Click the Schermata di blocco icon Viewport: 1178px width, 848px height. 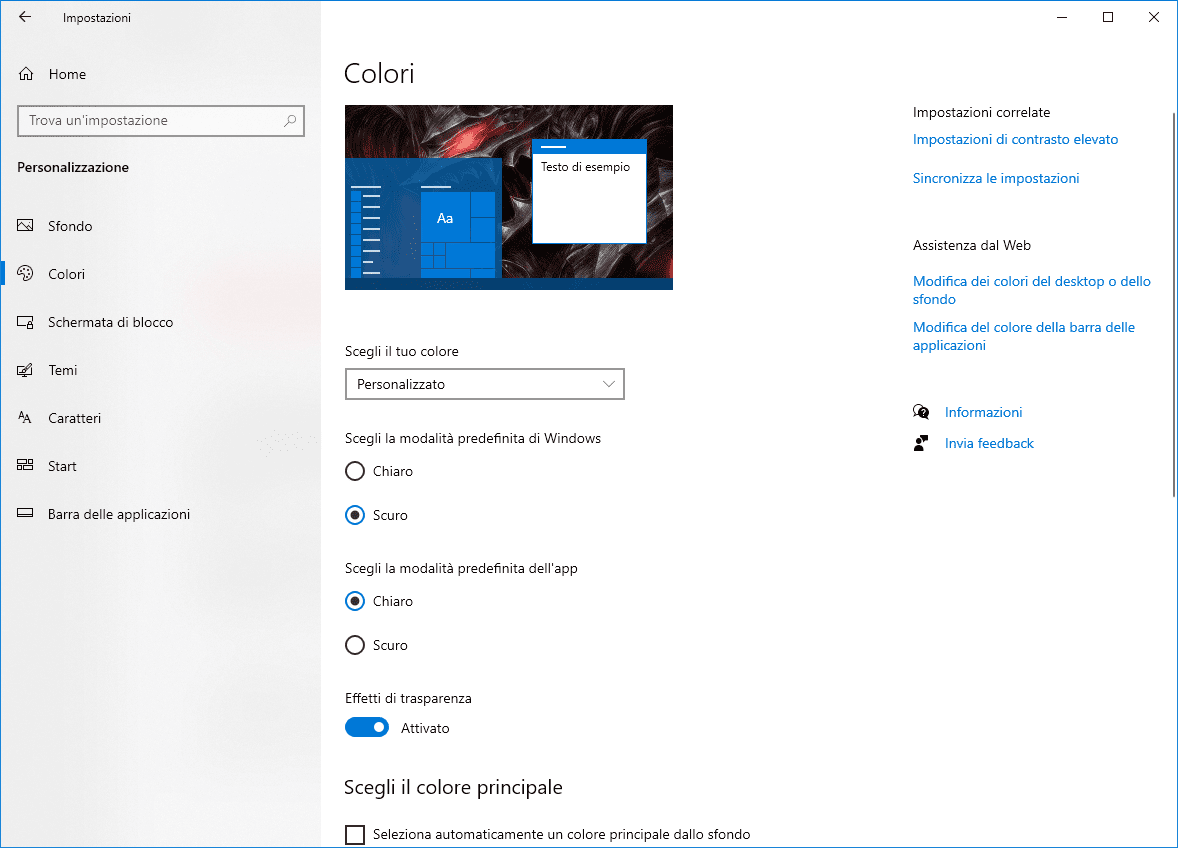tap(26, 322)
